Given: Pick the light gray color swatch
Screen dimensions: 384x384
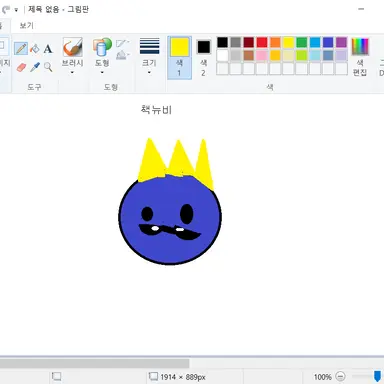Looking at the screenshot, I should coord(236,55).
